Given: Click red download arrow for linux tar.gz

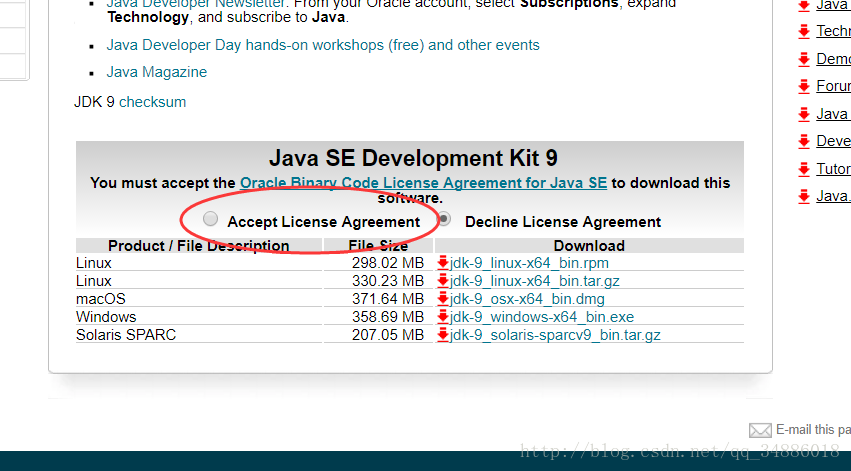Looking at the screenshot, I should [443, 281].
